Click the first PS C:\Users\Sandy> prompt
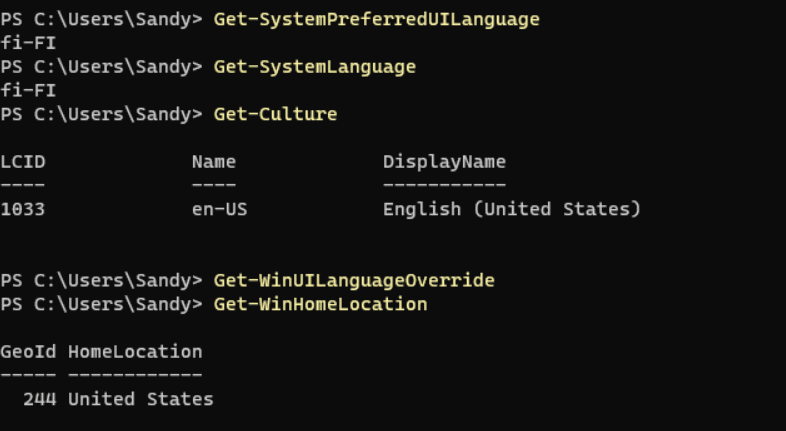Viewport: 786px width, 431px height. [x=102, y=20]
